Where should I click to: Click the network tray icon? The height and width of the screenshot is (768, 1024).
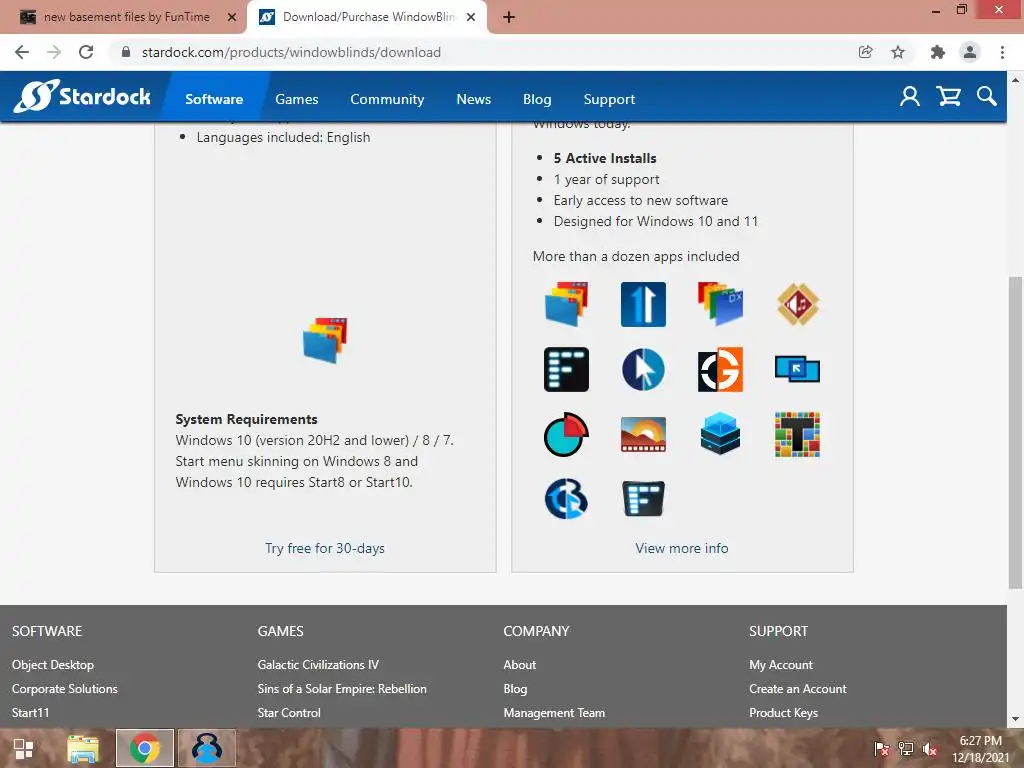[906, 749]
